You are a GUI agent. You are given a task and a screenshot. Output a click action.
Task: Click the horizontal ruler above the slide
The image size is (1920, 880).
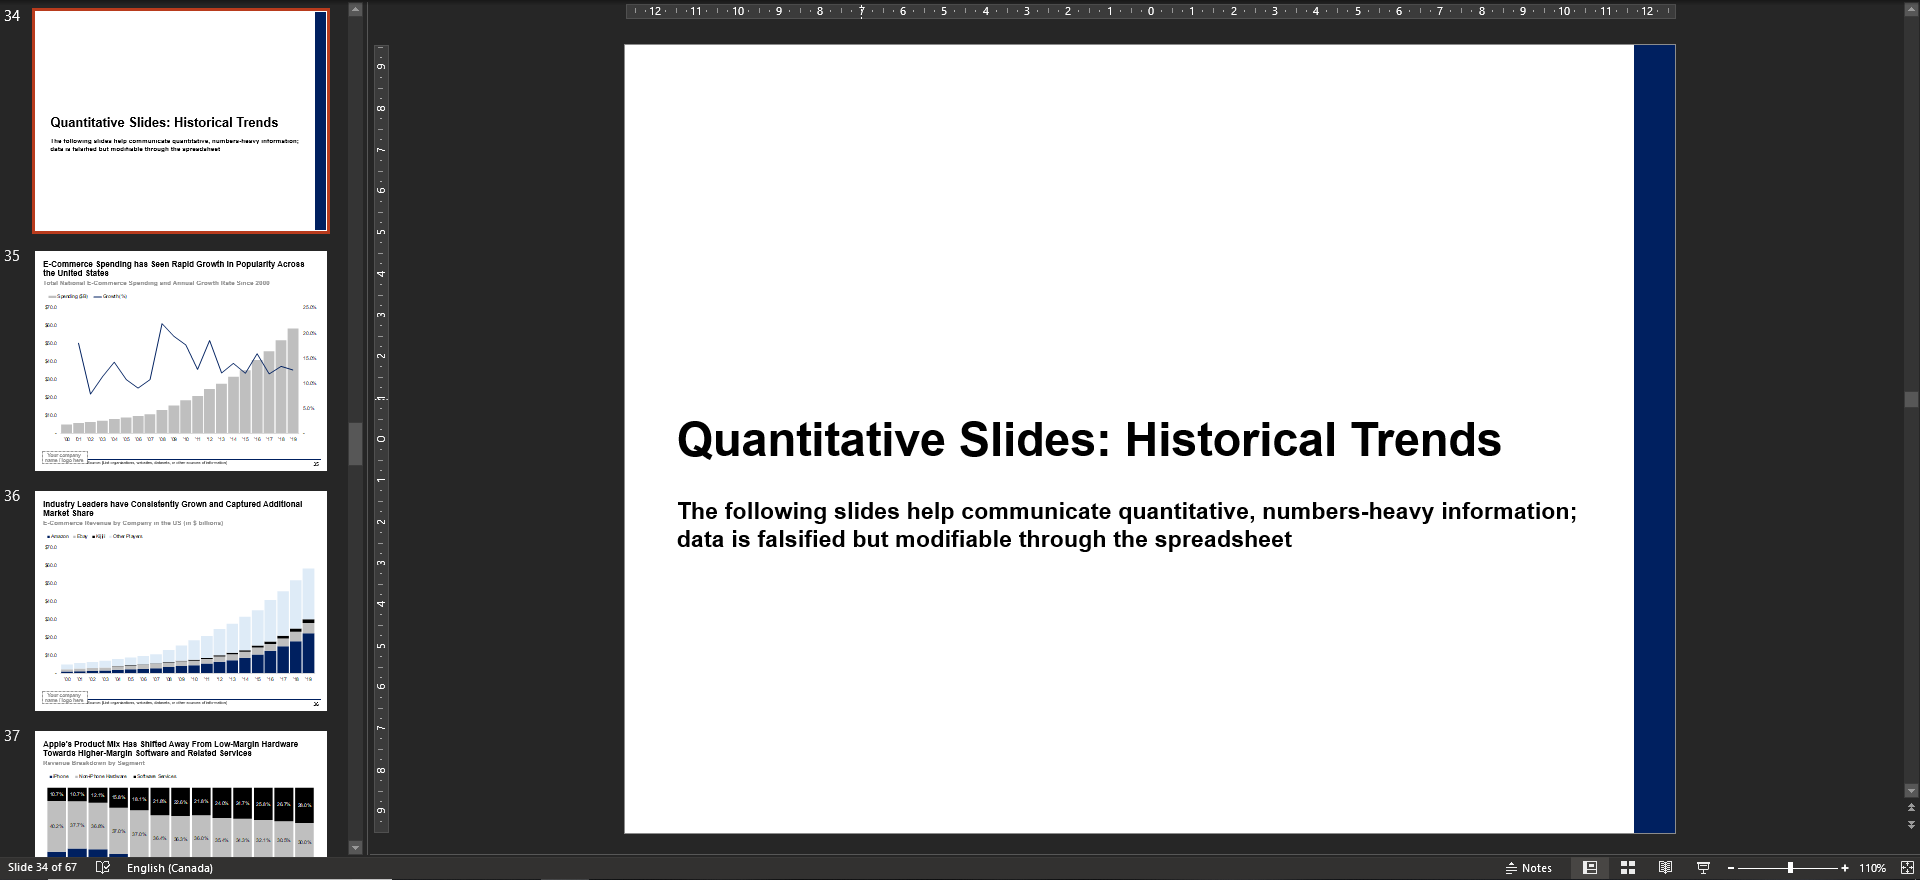[x=1150, y=11]
